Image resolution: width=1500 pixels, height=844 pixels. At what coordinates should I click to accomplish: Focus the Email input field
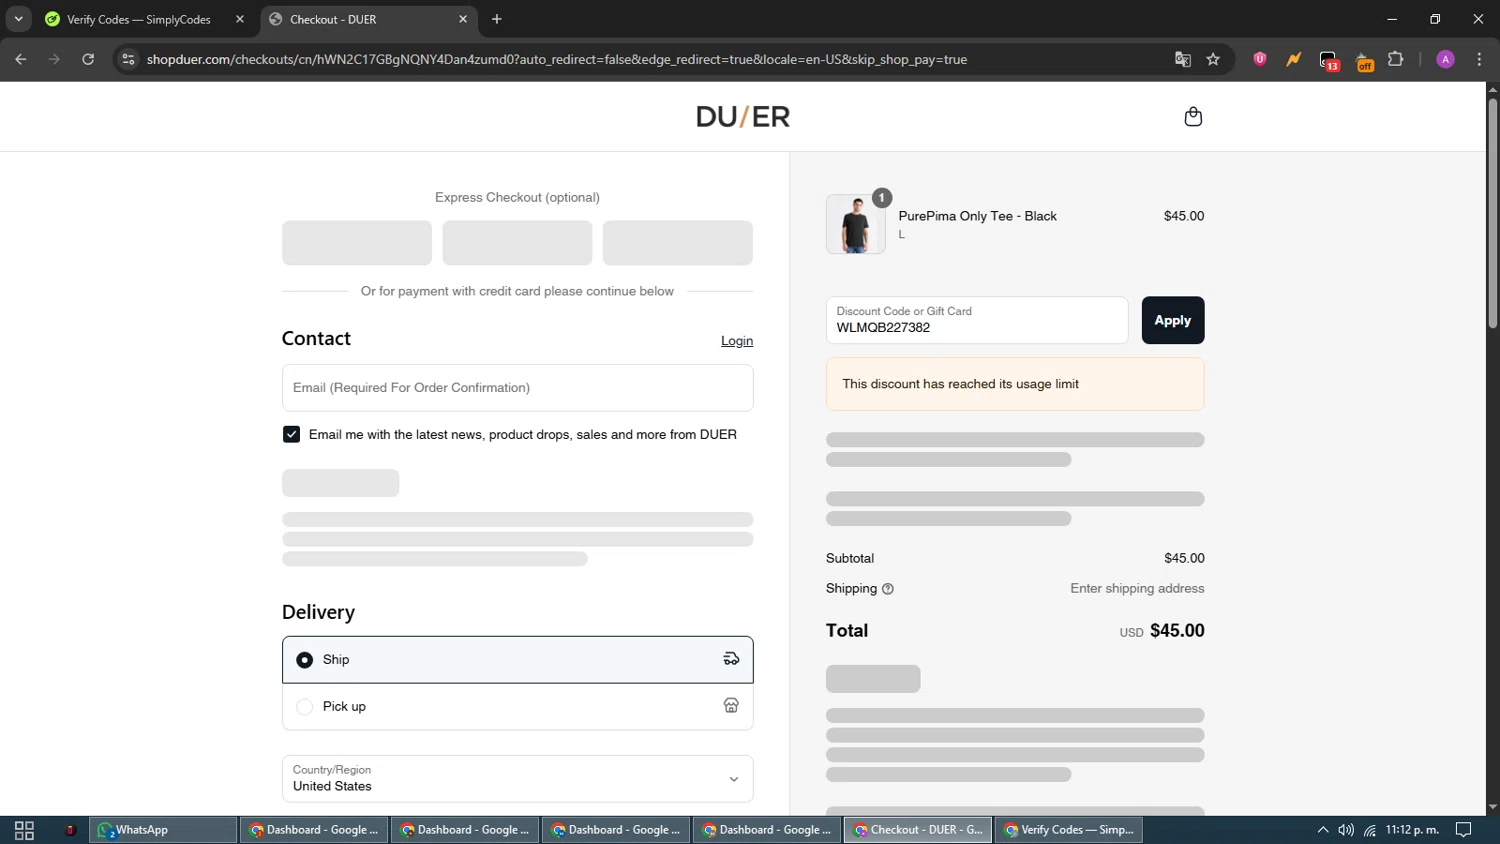(x=517, y=388)
